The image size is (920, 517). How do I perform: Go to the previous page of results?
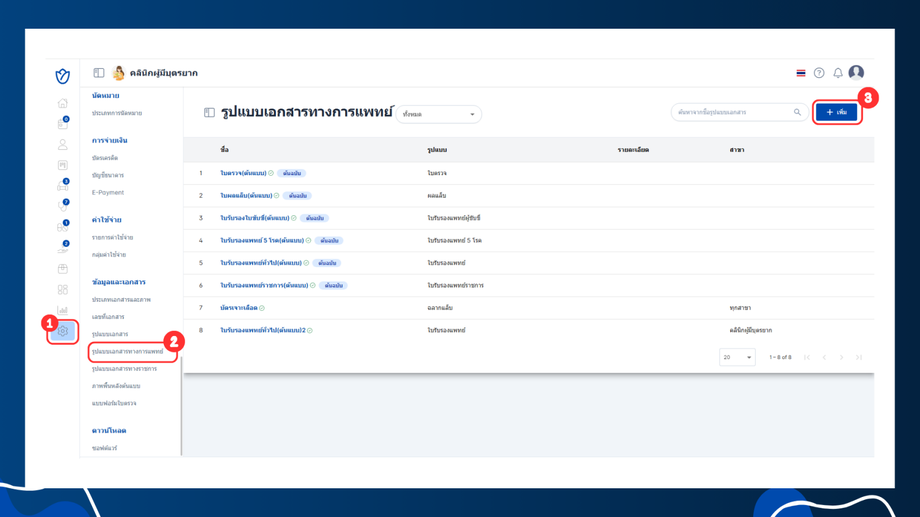[824, 357]
